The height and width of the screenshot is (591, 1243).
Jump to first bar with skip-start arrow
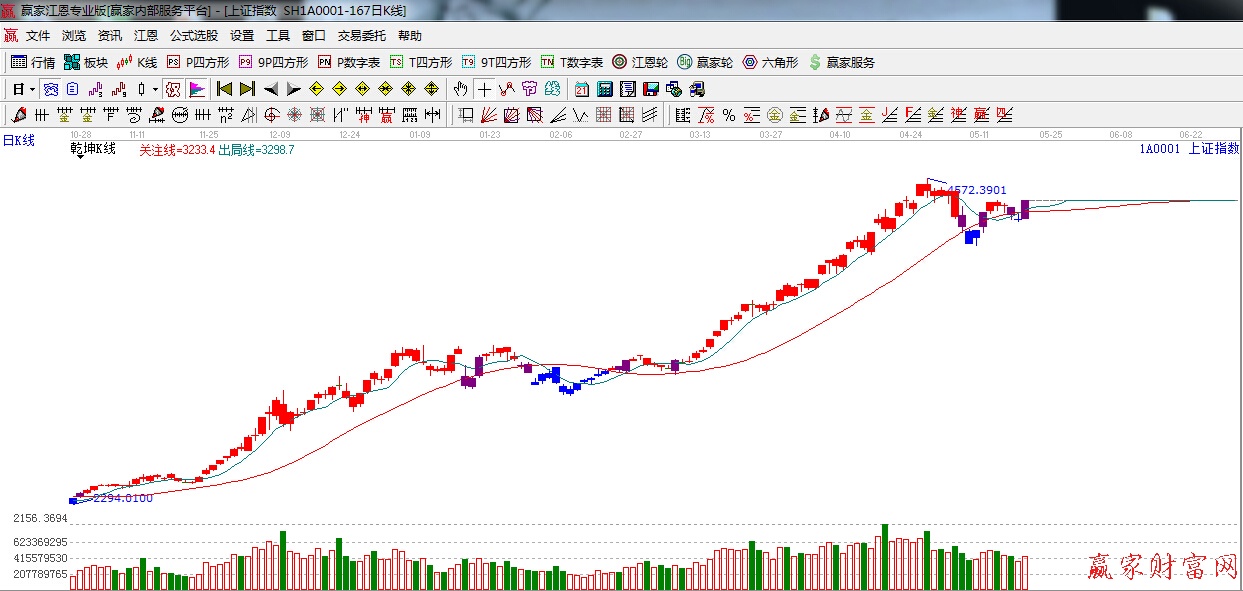(224, 89)
